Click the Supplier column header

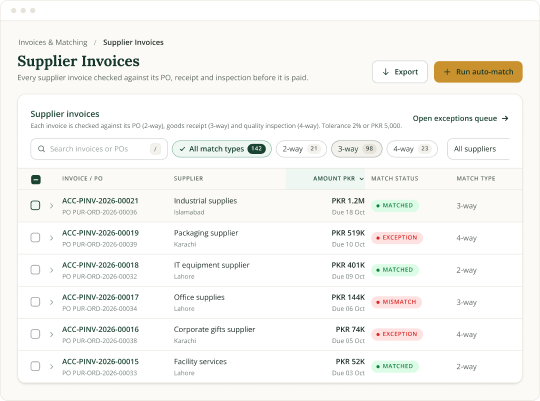point(188,178)
